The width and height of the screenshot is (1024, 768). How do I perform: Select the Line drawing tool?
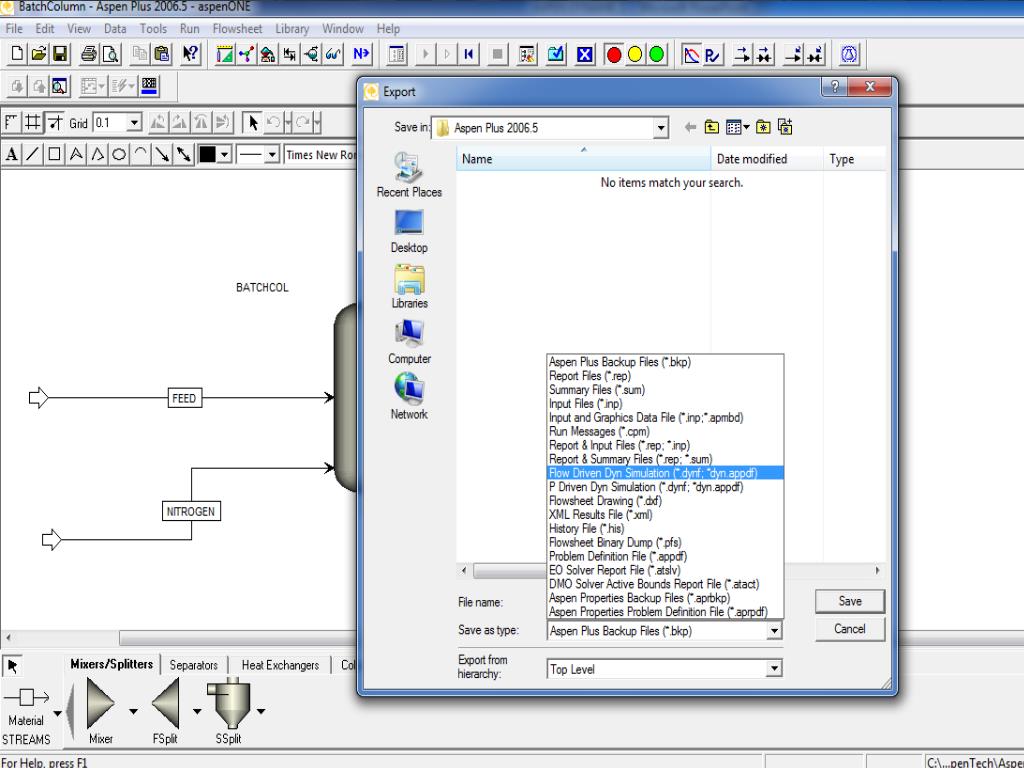tap(33, 155)
